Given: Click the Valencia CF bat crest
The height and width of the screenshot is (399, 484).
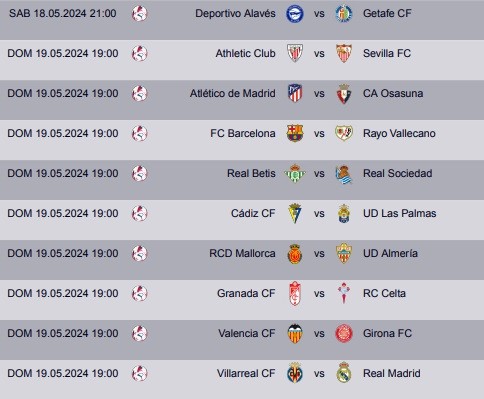Looking at the screenshot, I should tap(295, 333).
